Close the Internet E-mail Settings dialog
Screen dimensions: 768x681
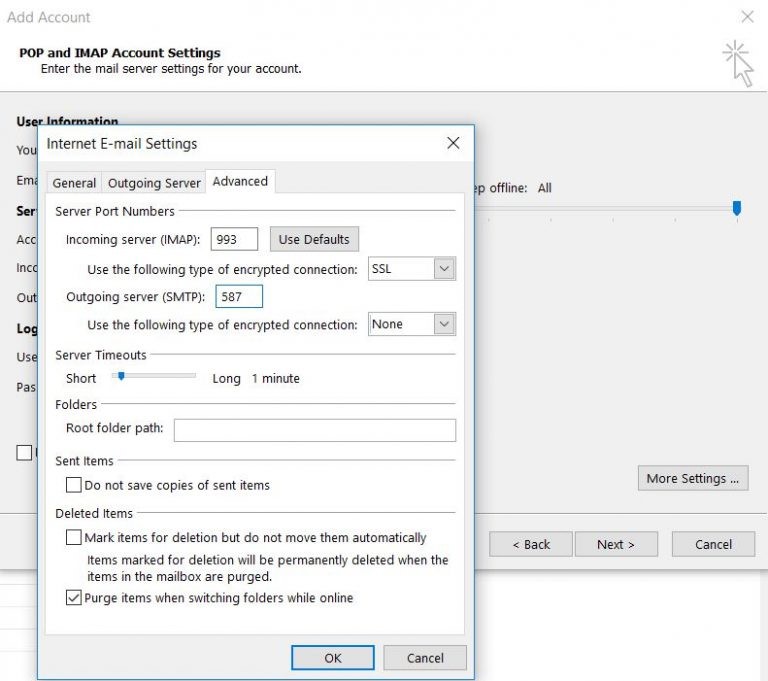click(x=453, y=143)
